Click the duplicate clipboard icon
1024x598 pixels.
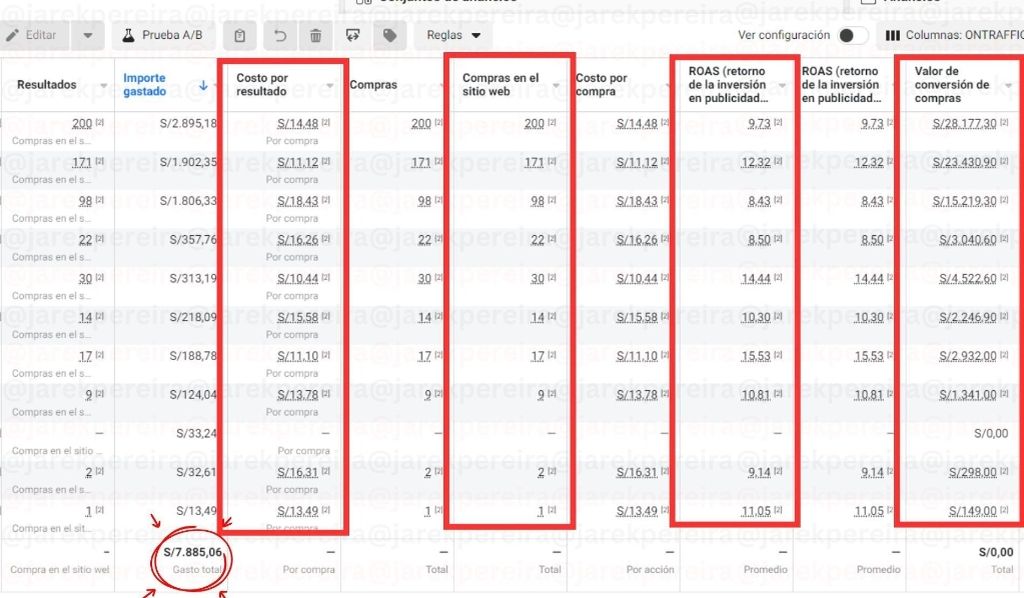(x=240, y=36)
